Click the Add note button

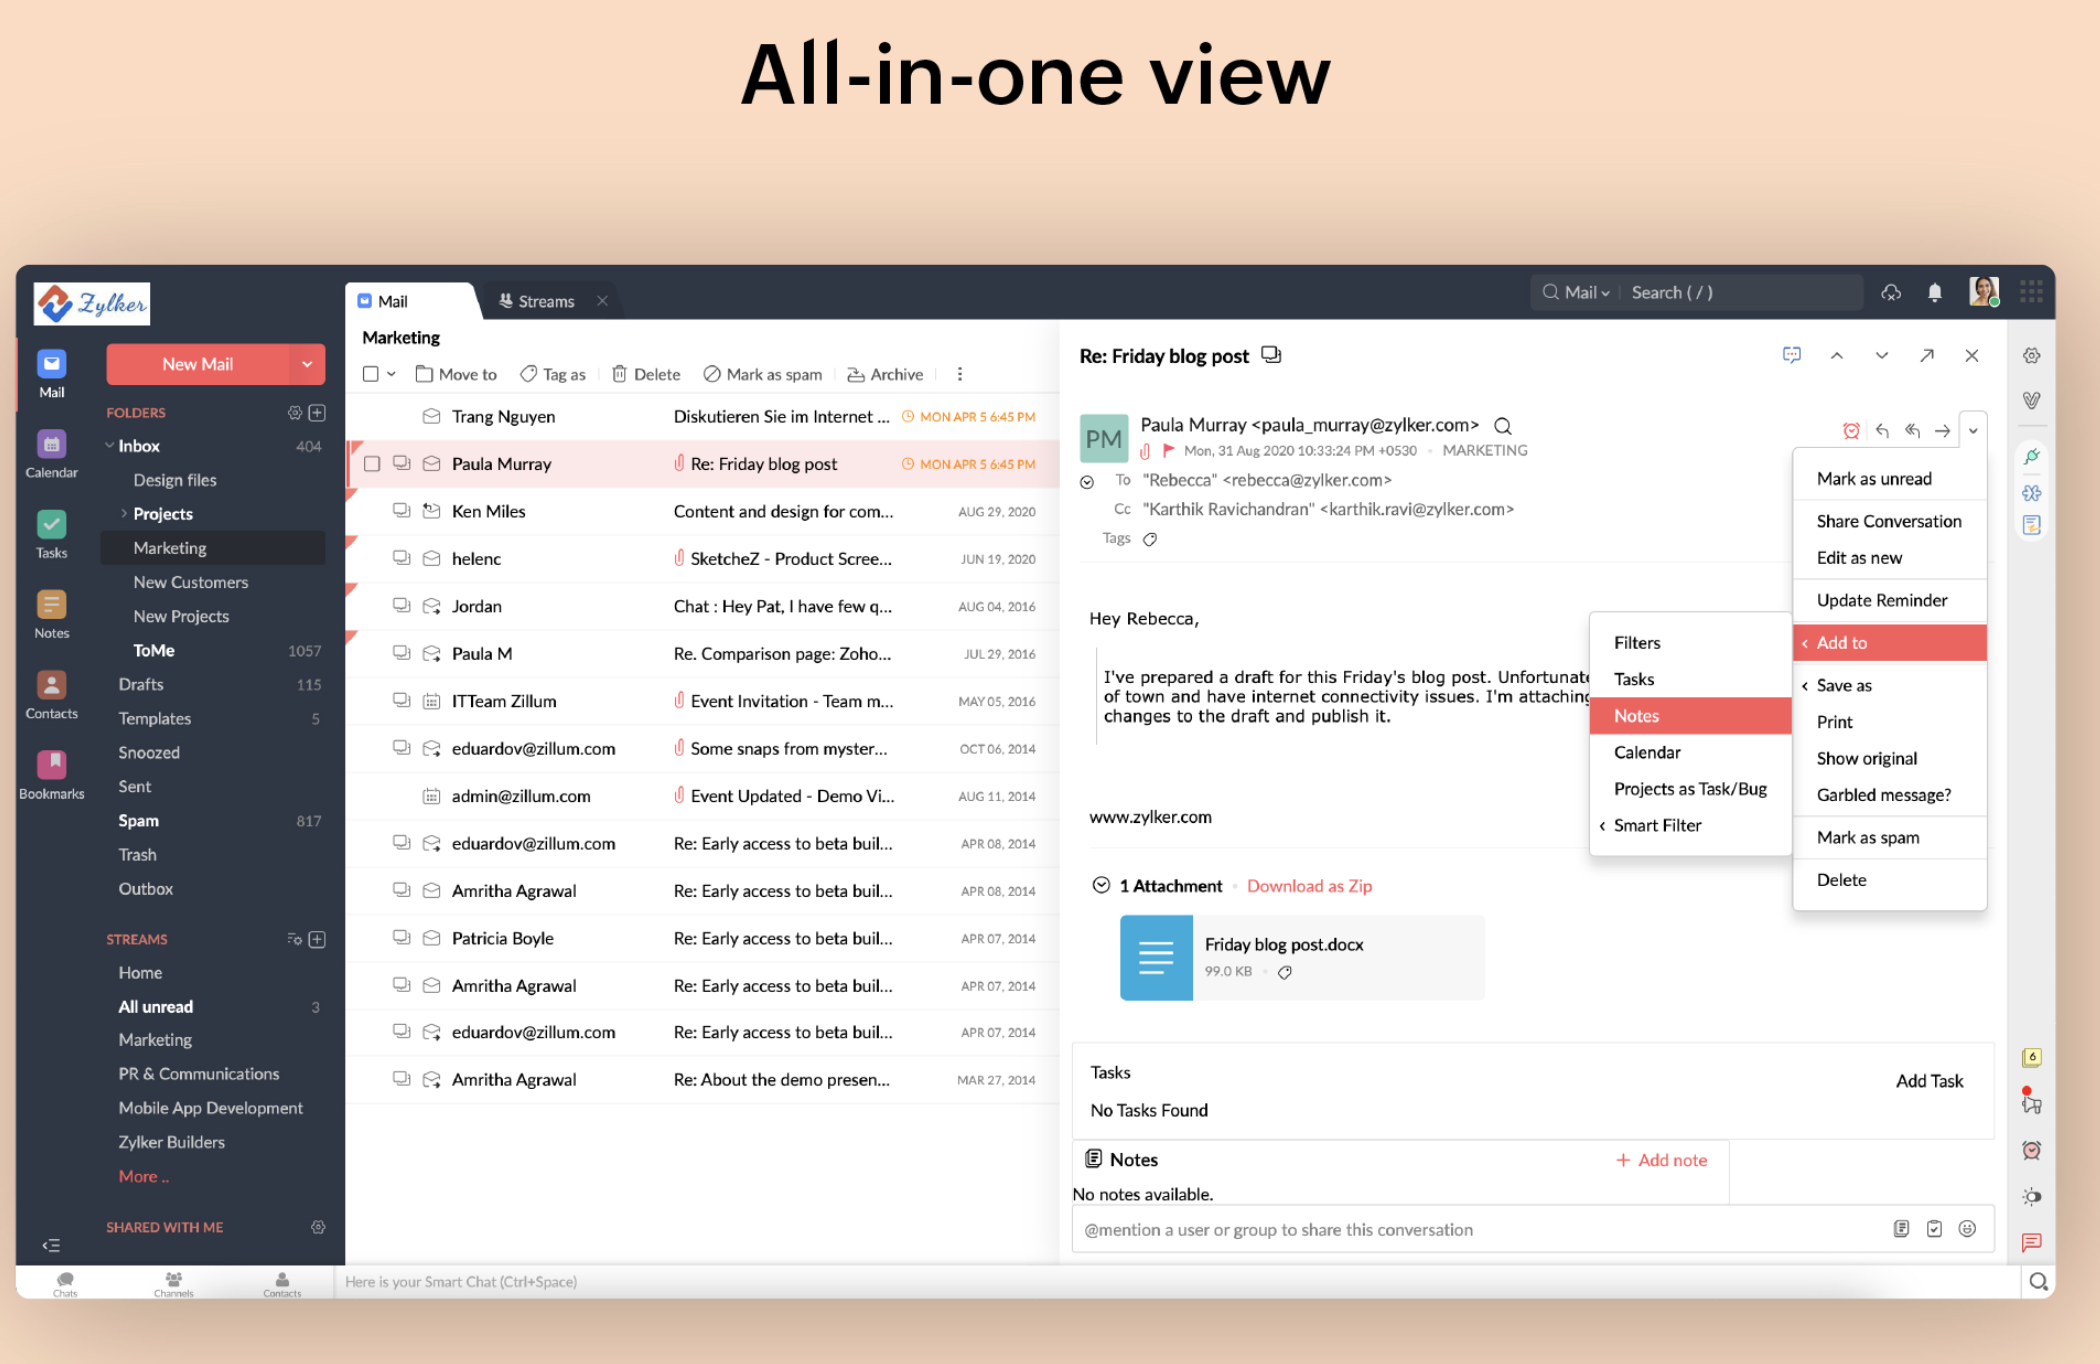[x=1662, y=1159]
